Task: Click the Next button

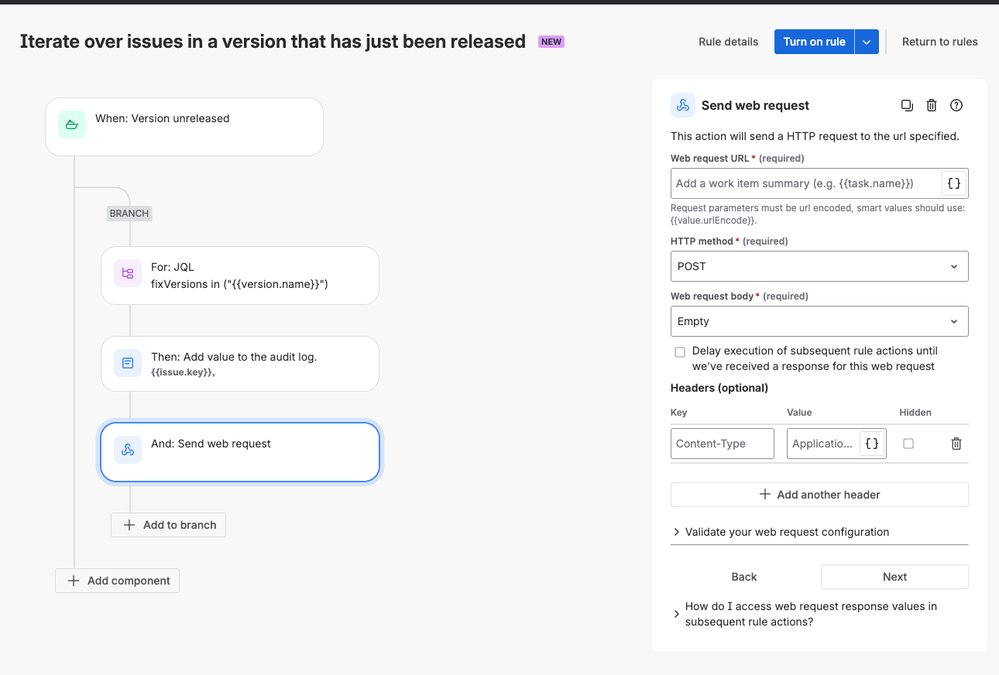Action: 894,577
